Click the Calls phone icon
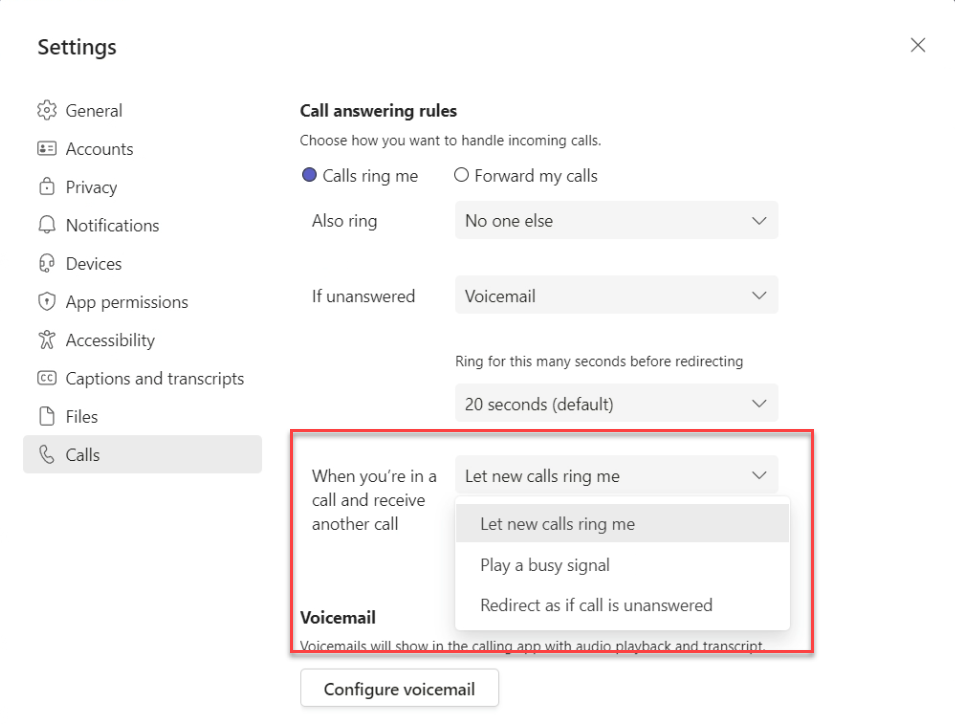This screenshot has width=955, height=724. [47, 454]
